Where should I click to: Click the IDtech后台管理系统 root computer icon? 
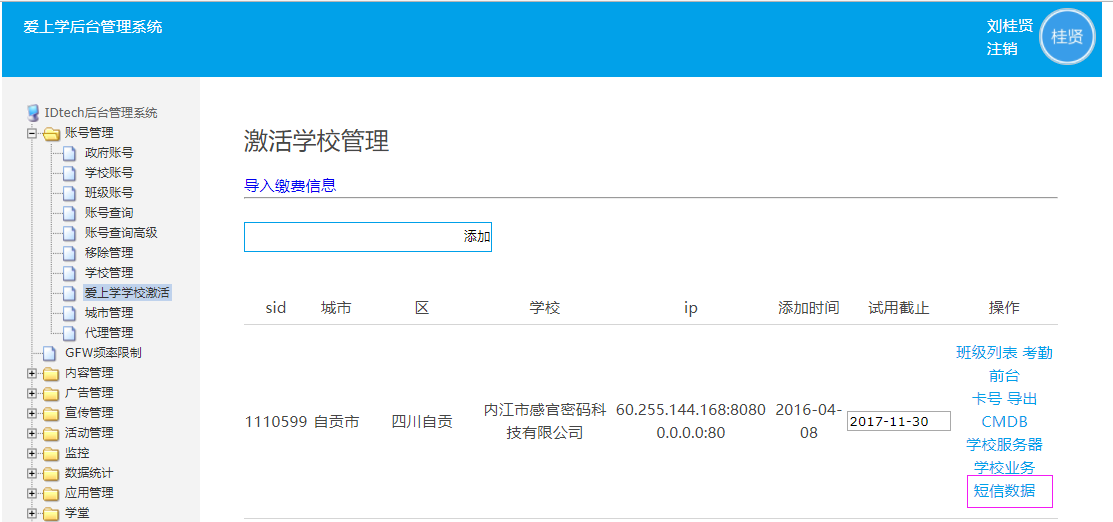click(x=33, y=113)
